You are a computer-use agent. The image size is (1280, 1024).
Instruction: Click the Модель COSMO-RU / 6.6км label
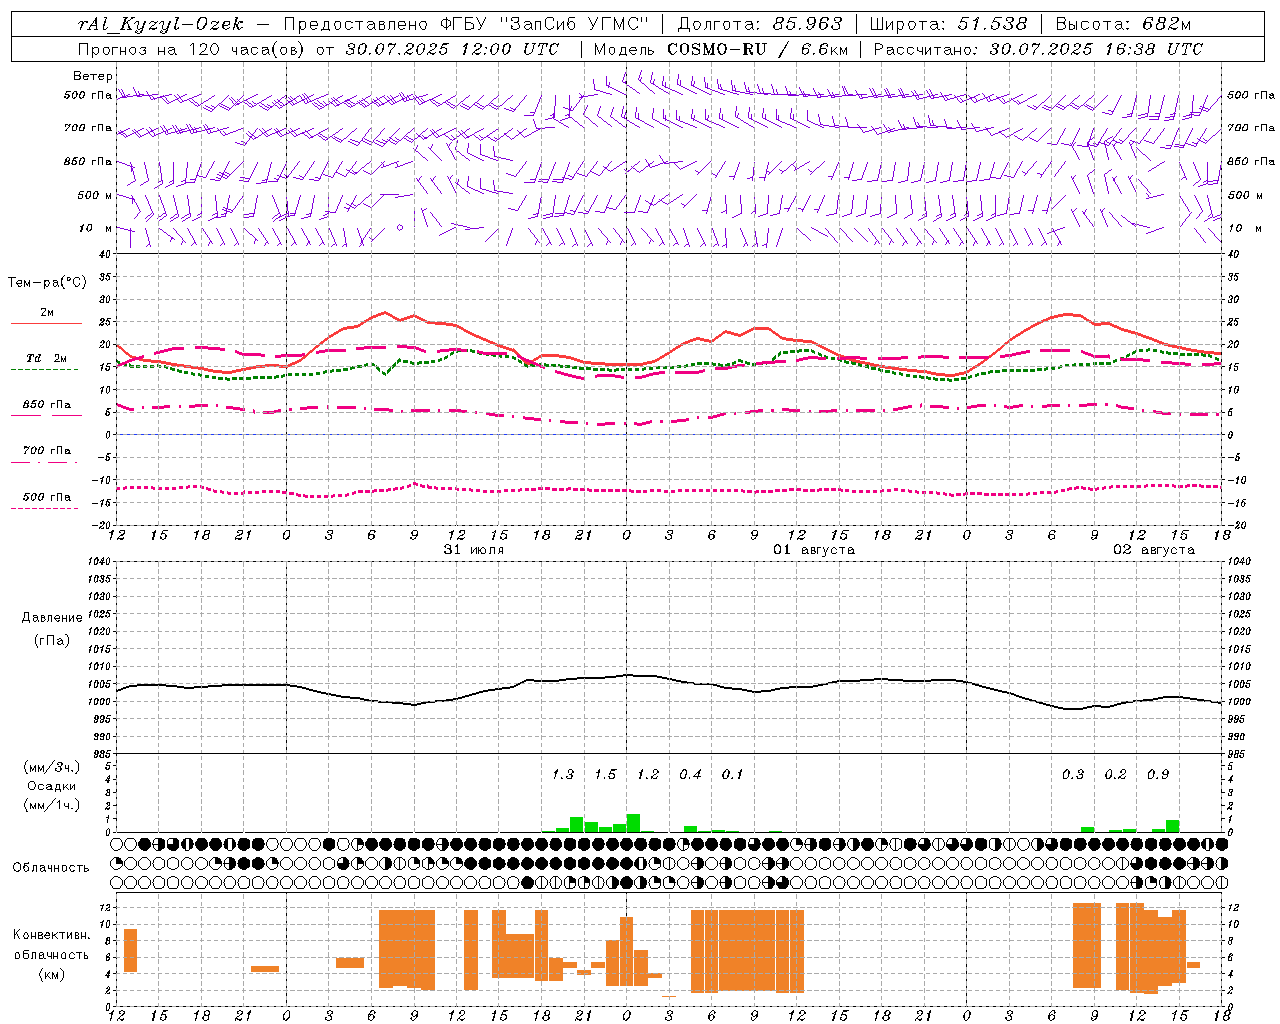721,49
